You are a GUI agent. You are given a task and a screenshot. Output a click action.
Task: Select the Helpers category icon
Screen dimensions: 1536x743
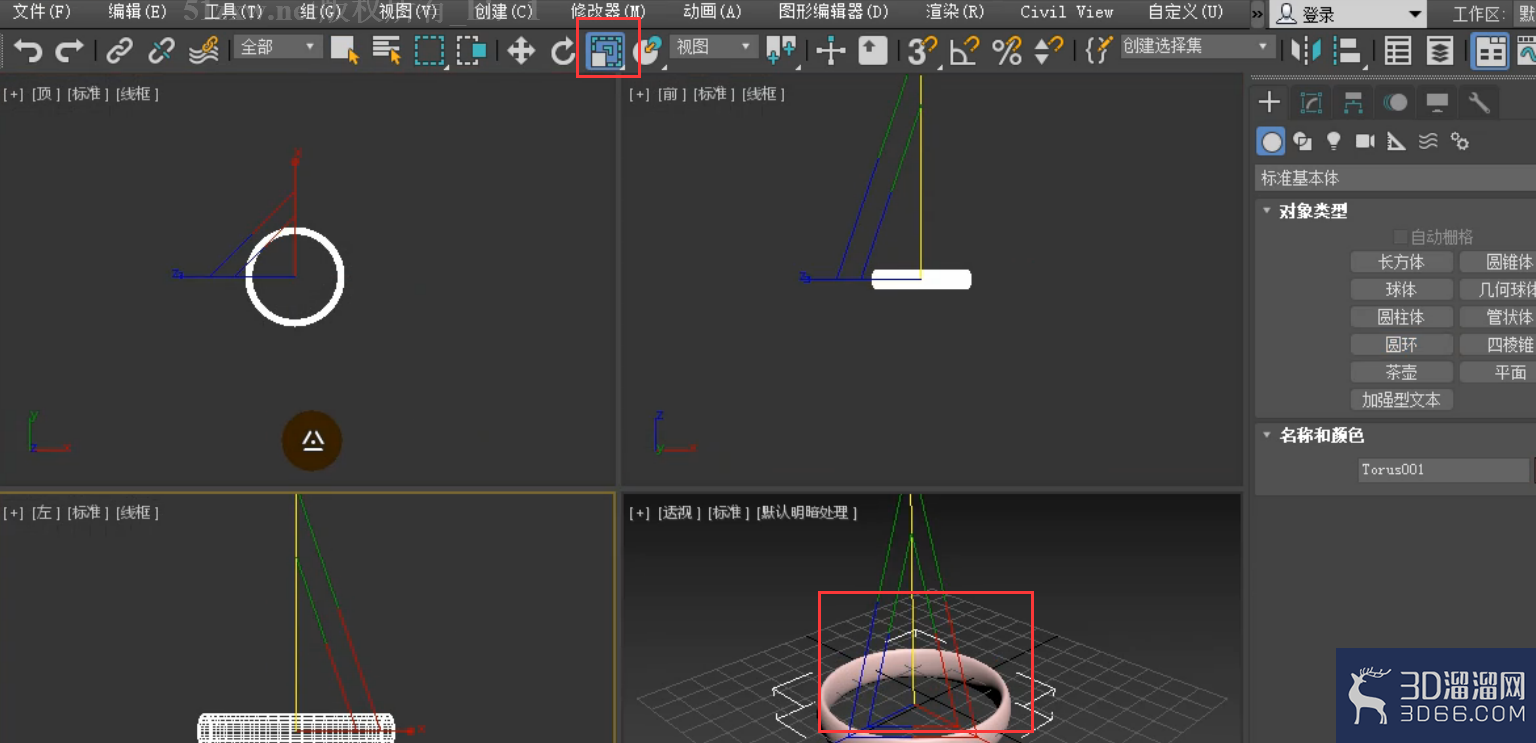1397,141
